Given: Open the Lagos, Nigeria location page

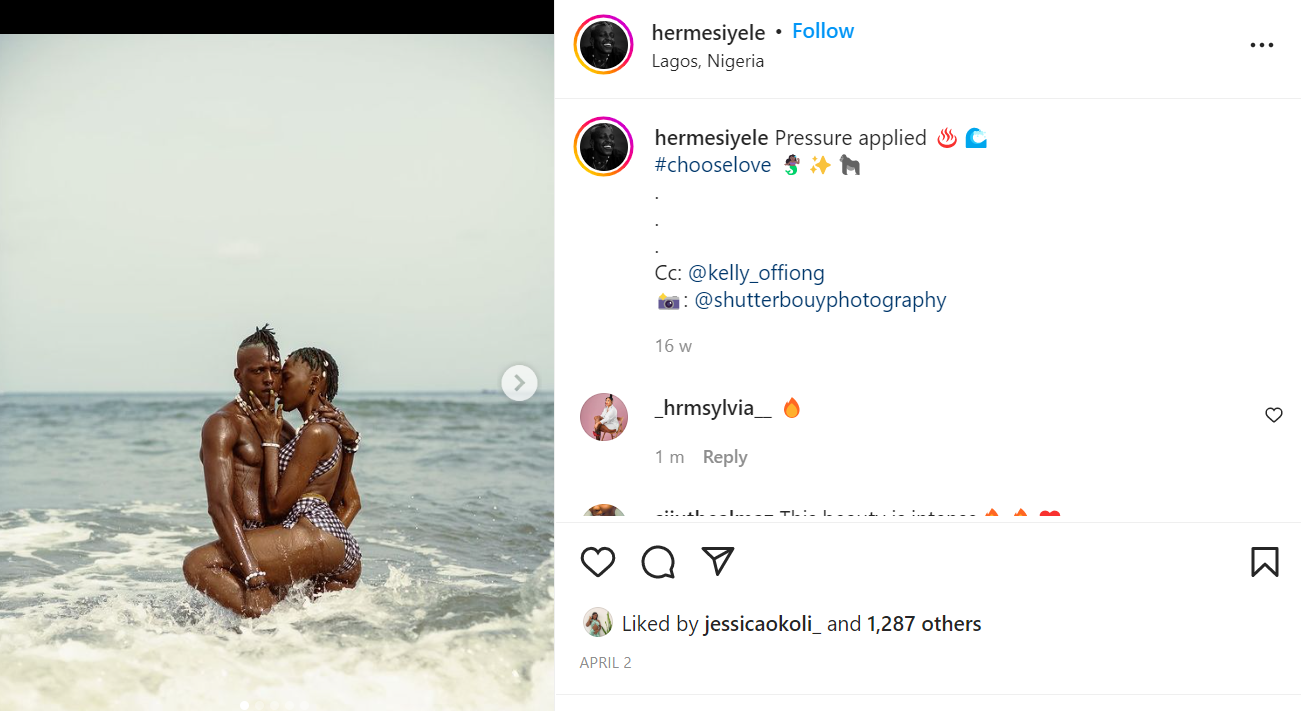Looking at the screenshot, I should click(x=707, y=61).
